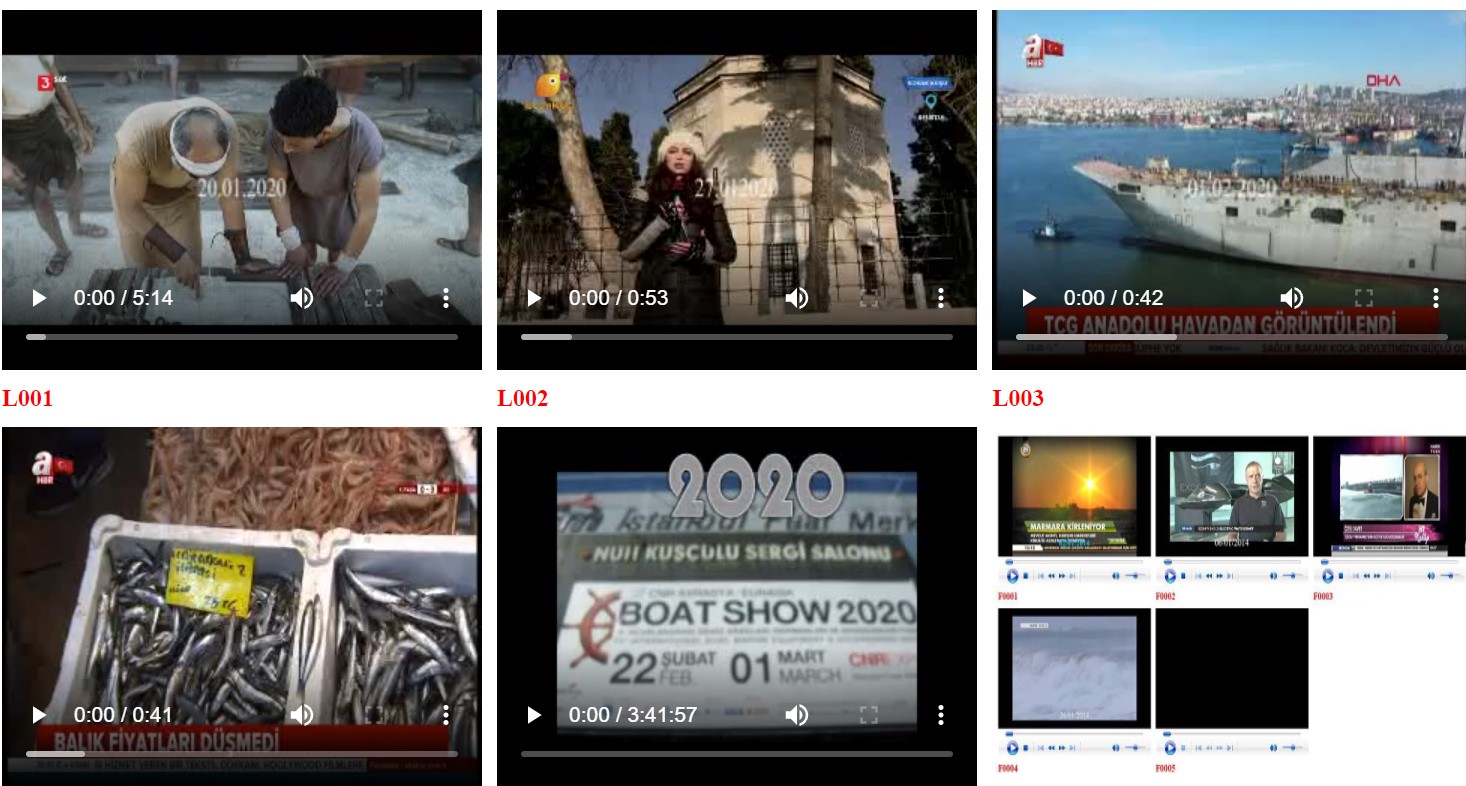Mute the F0003 small video player
Viewport: 1466px width, 786px height.
coord(1431,577)
